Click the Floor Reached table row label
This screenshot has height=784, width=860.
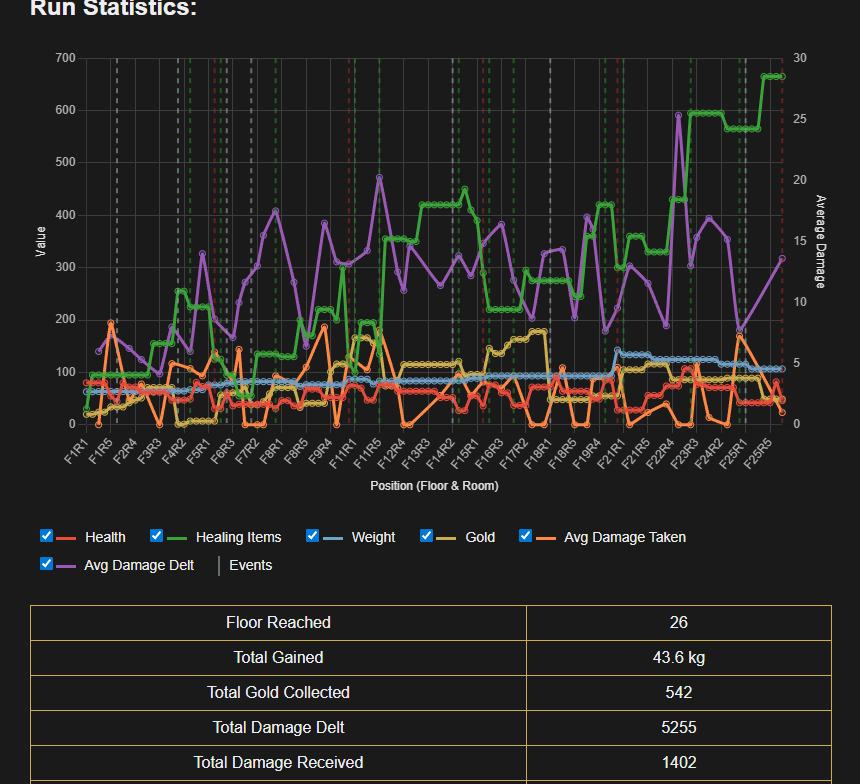pyautogui.click(x=278, y=623)
